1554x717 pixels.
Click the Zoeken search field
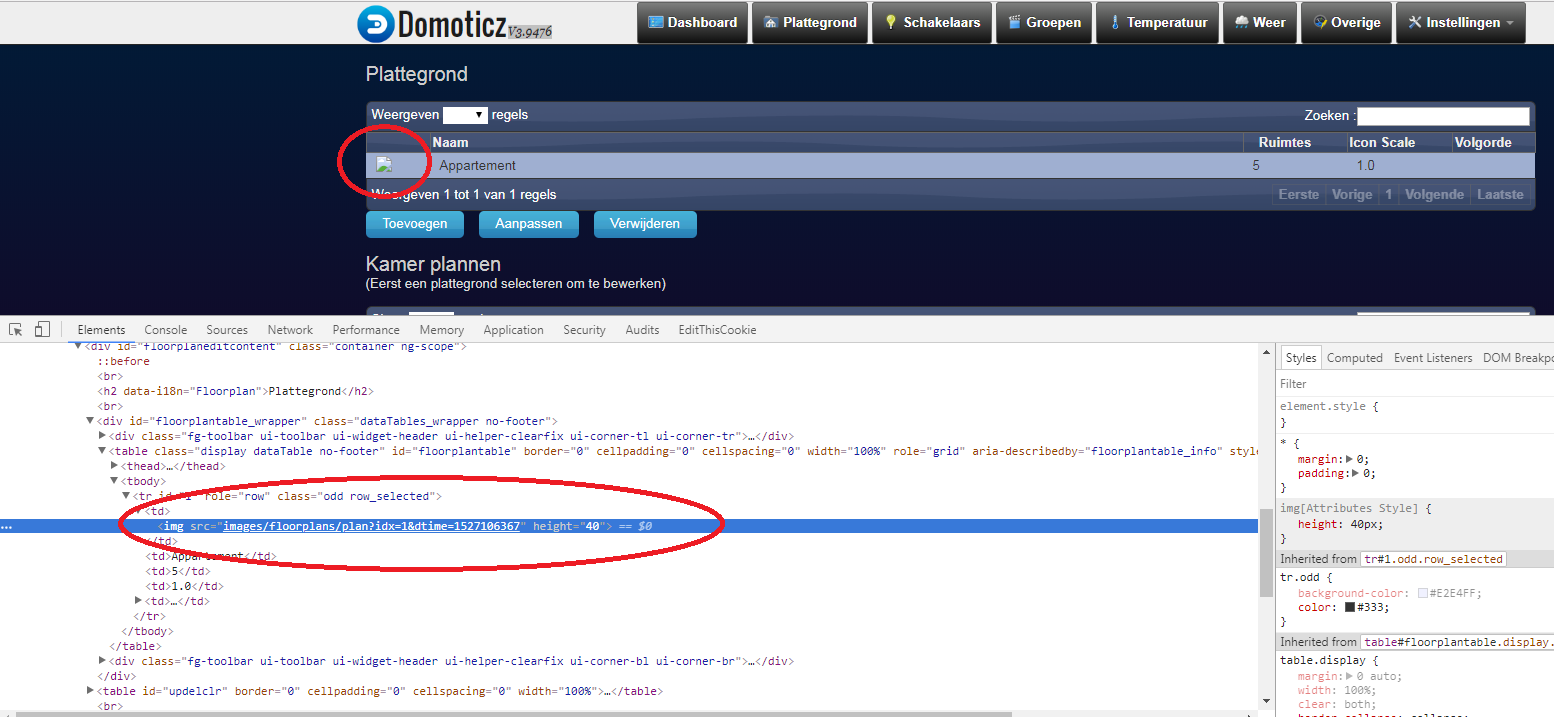point(1443,115)
